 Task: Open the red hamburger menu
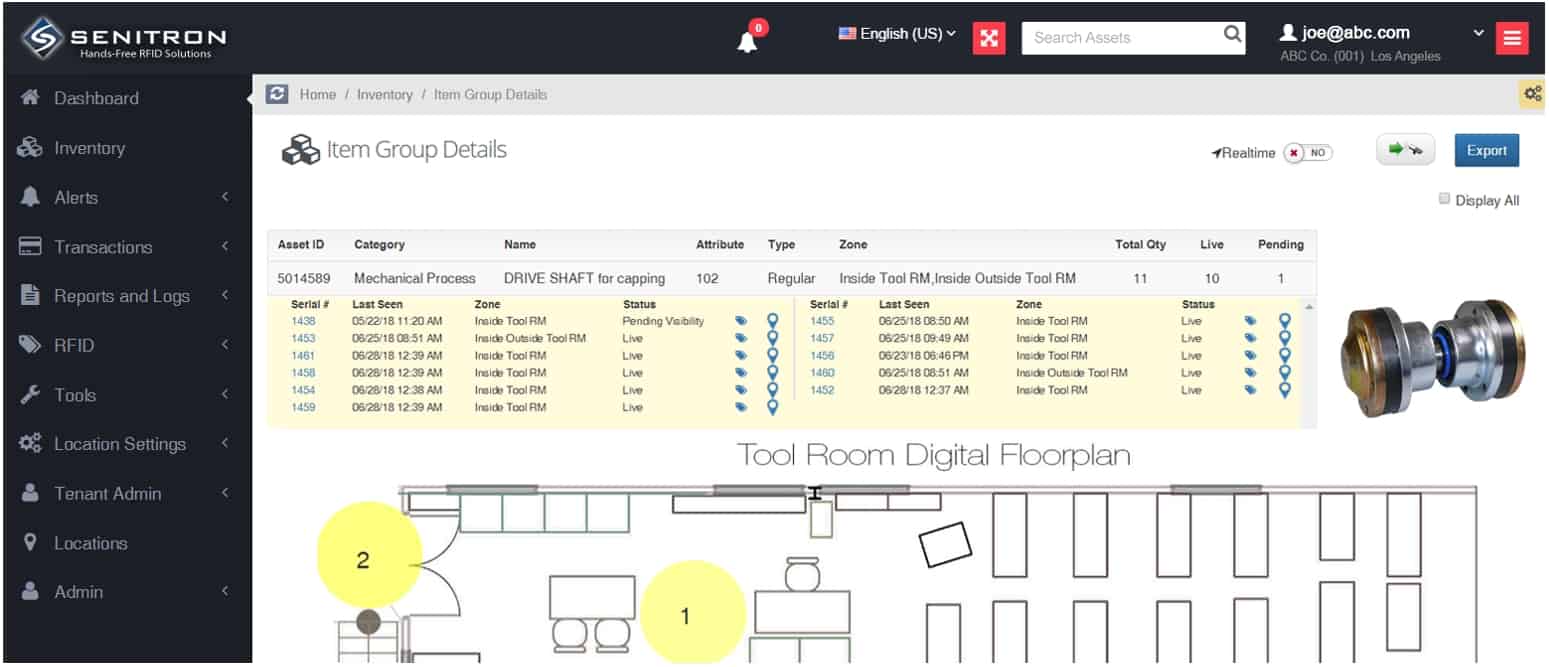click(x=1511, y=38)
